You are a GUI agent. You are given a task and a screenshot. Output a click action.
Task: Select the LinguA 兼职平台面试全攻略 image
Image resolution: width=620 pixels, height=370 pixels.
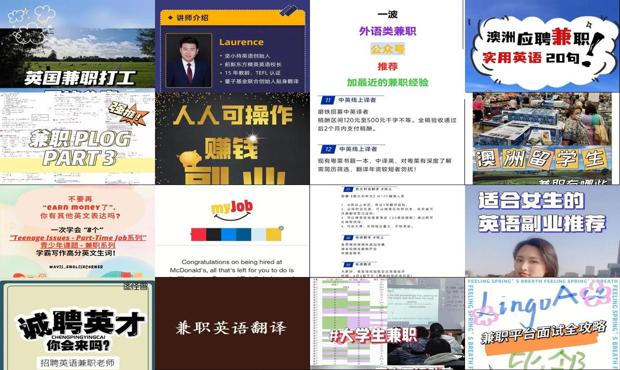542,324
